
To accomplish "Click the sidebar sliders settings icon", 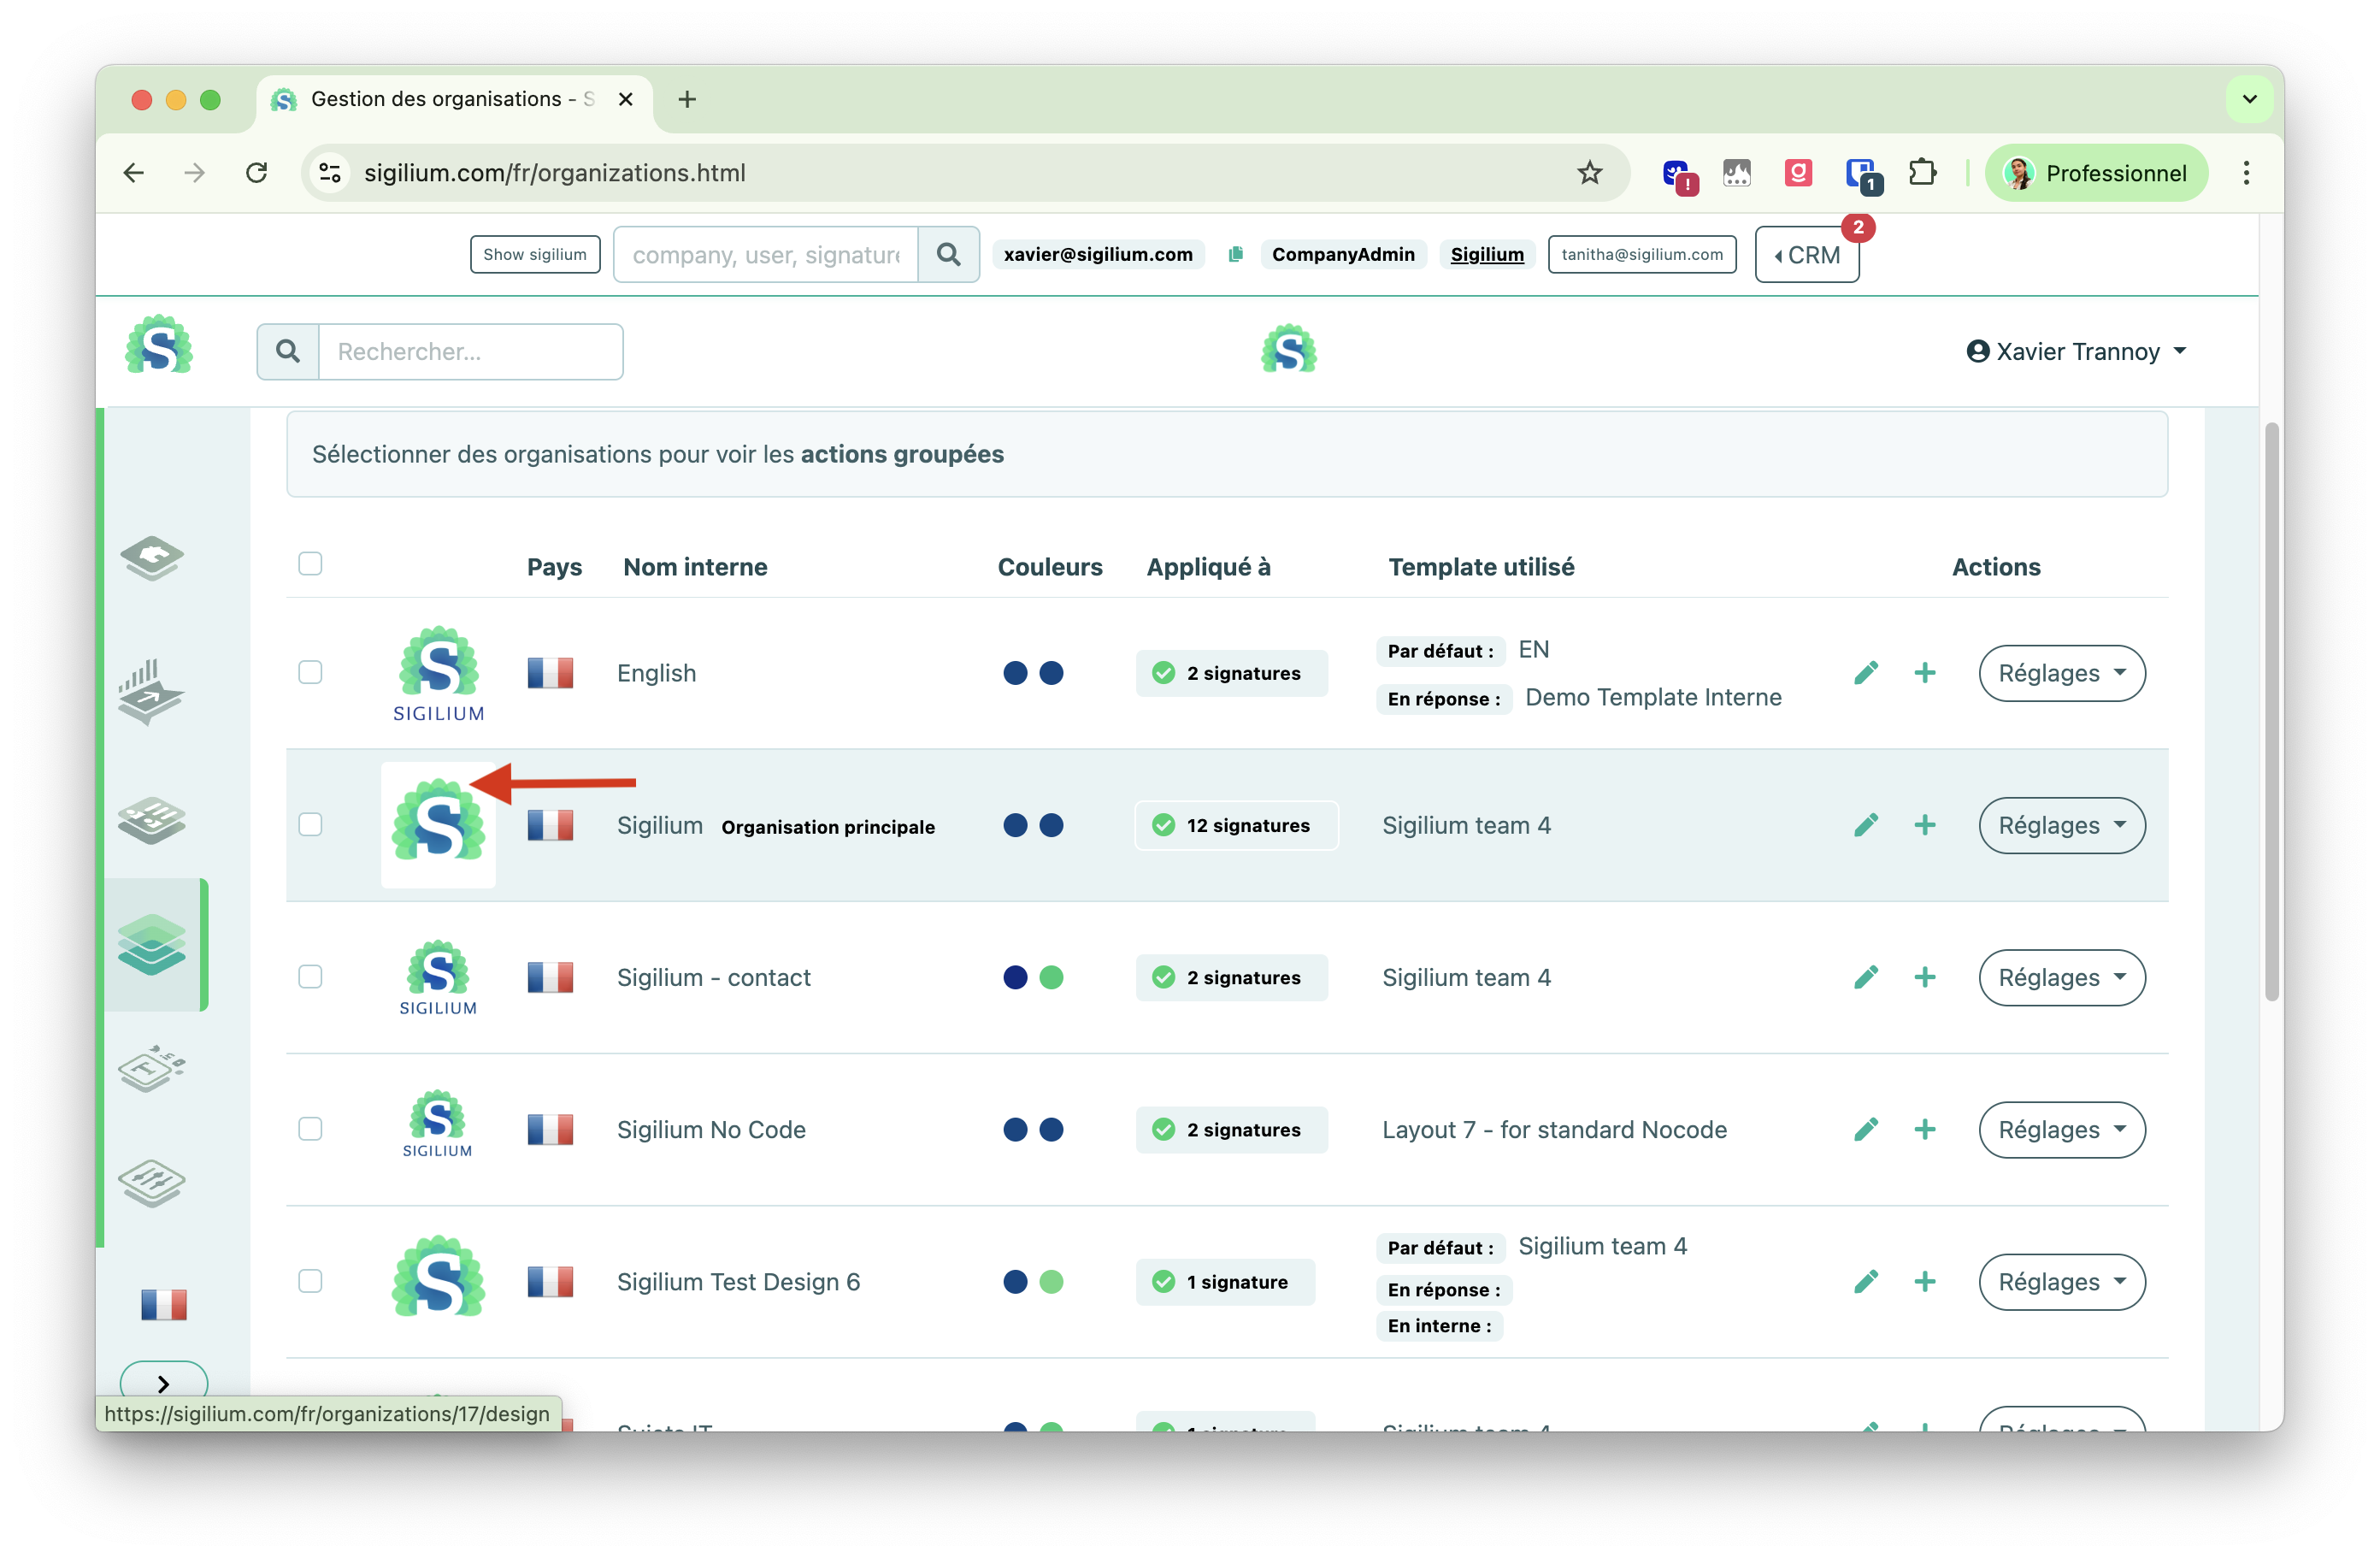I will [152, 1183].
